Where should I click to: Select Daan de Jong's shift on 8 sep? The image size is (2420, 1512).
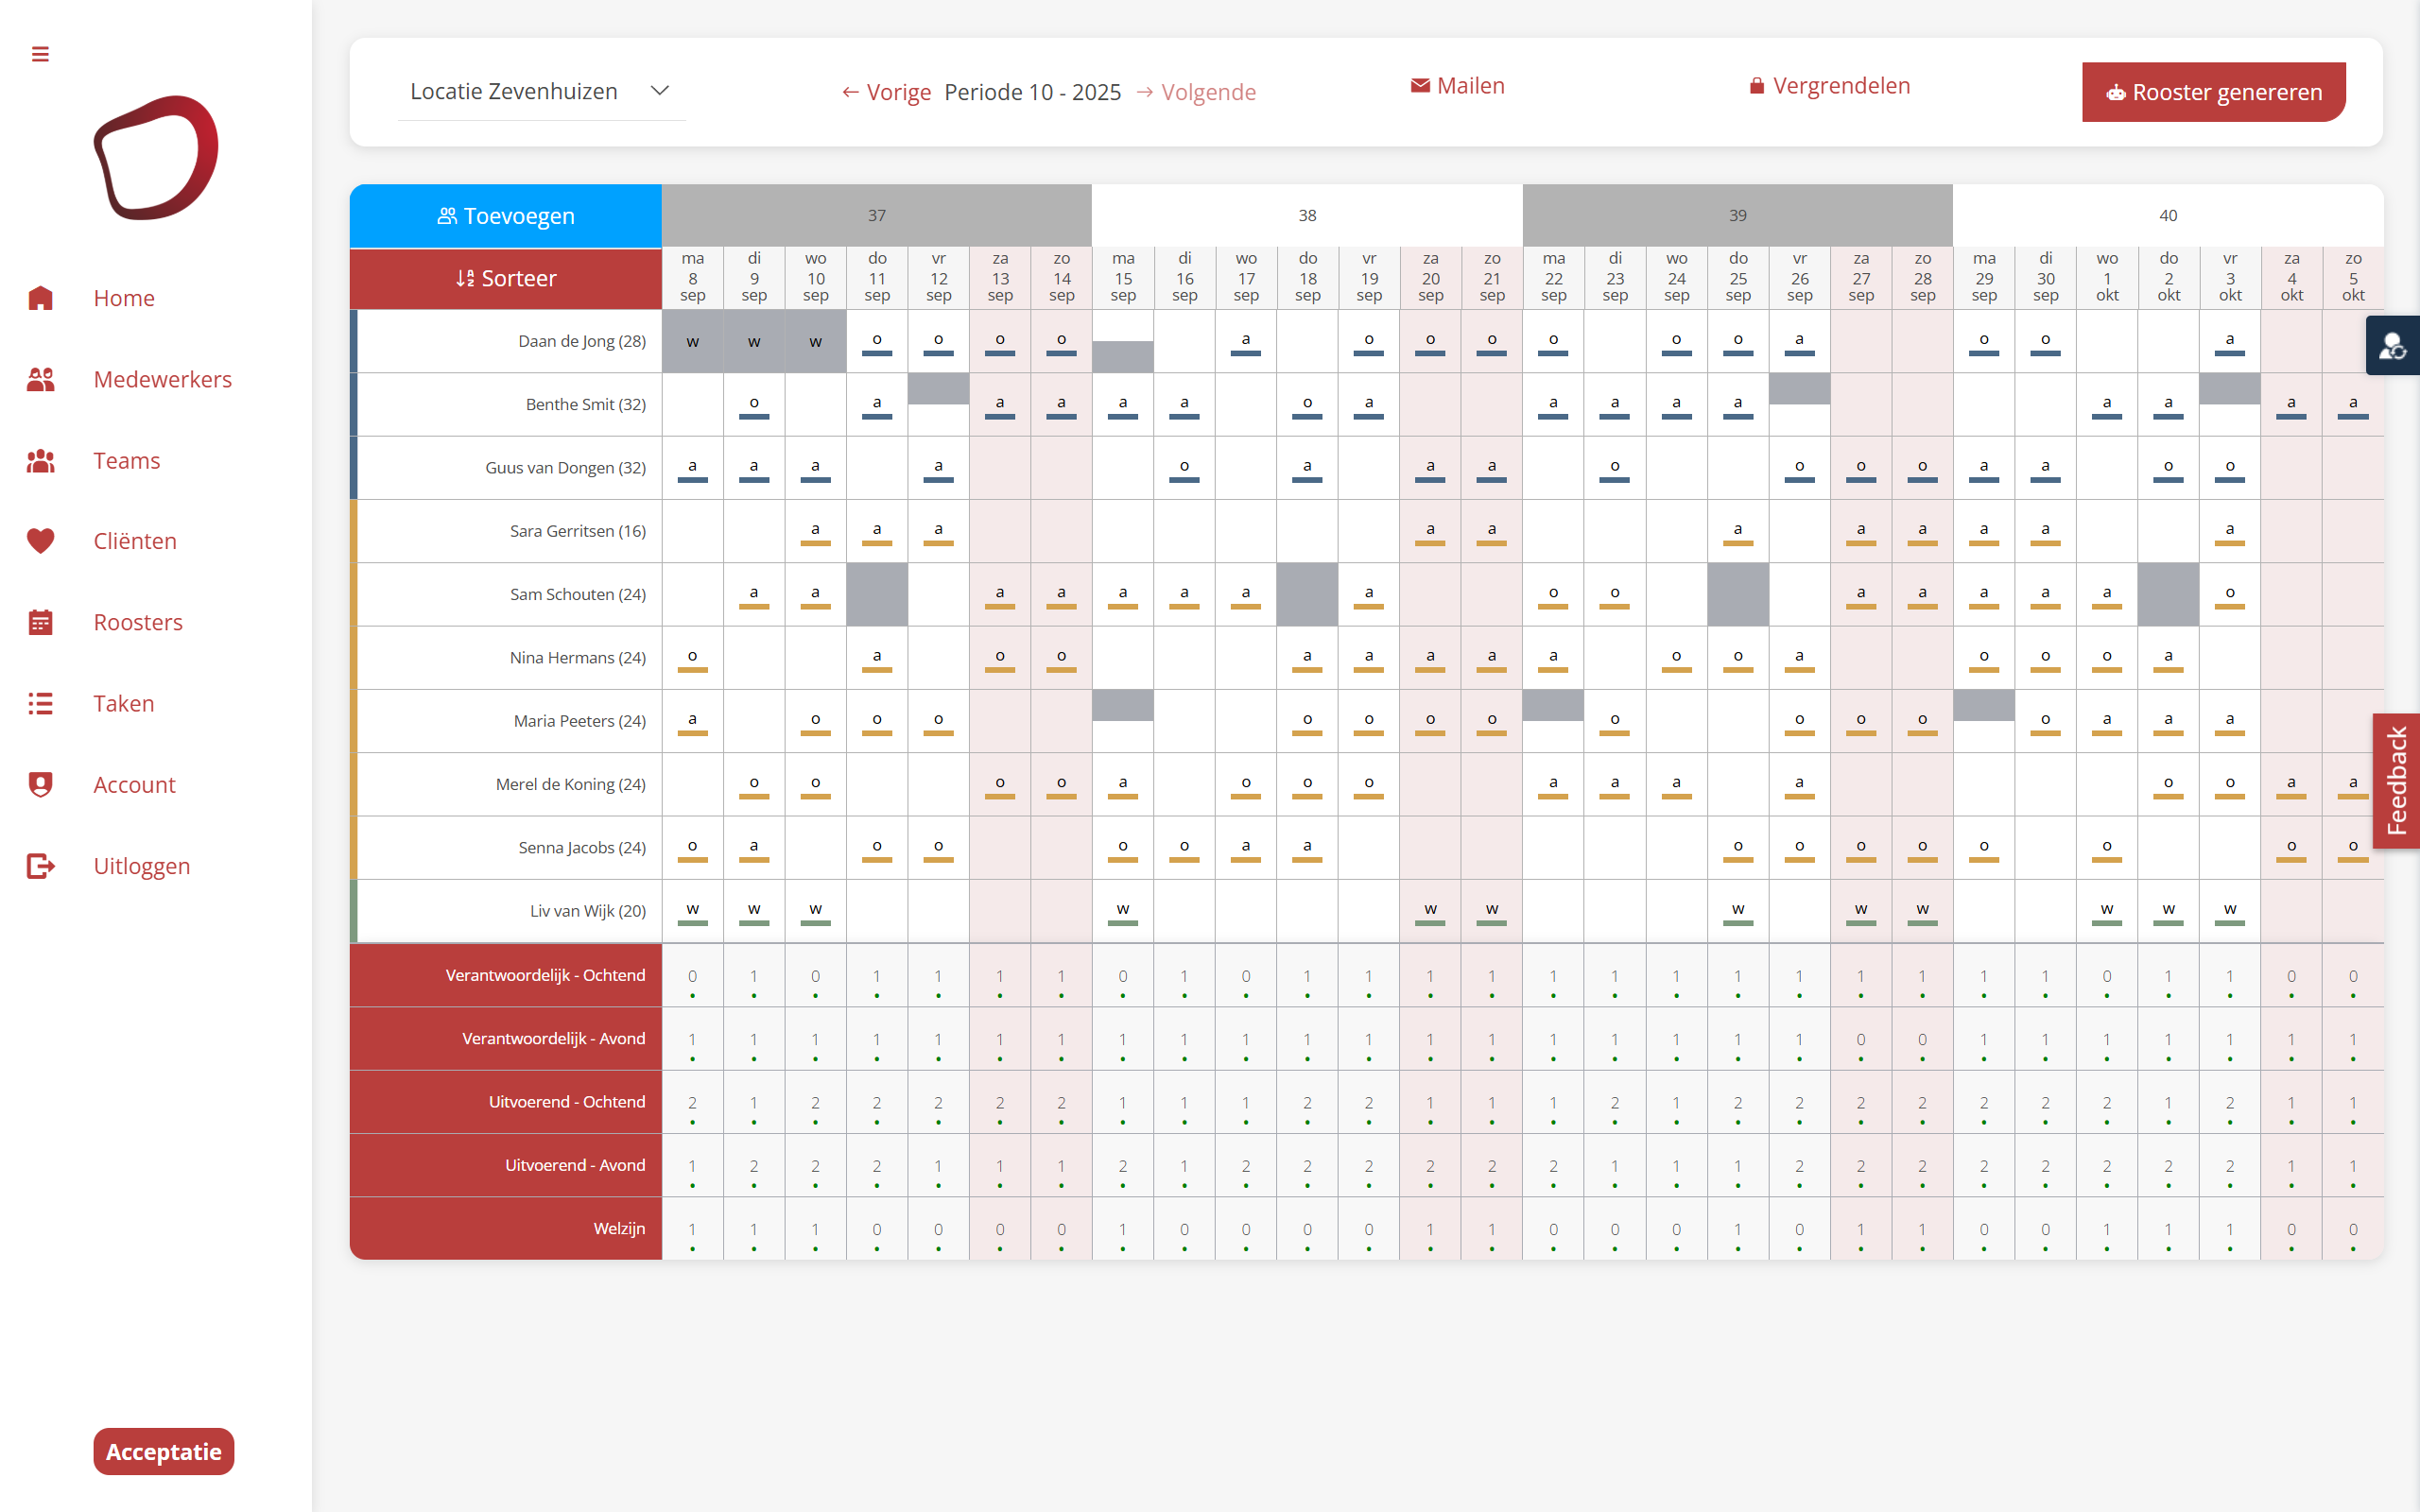click(692, 341)
